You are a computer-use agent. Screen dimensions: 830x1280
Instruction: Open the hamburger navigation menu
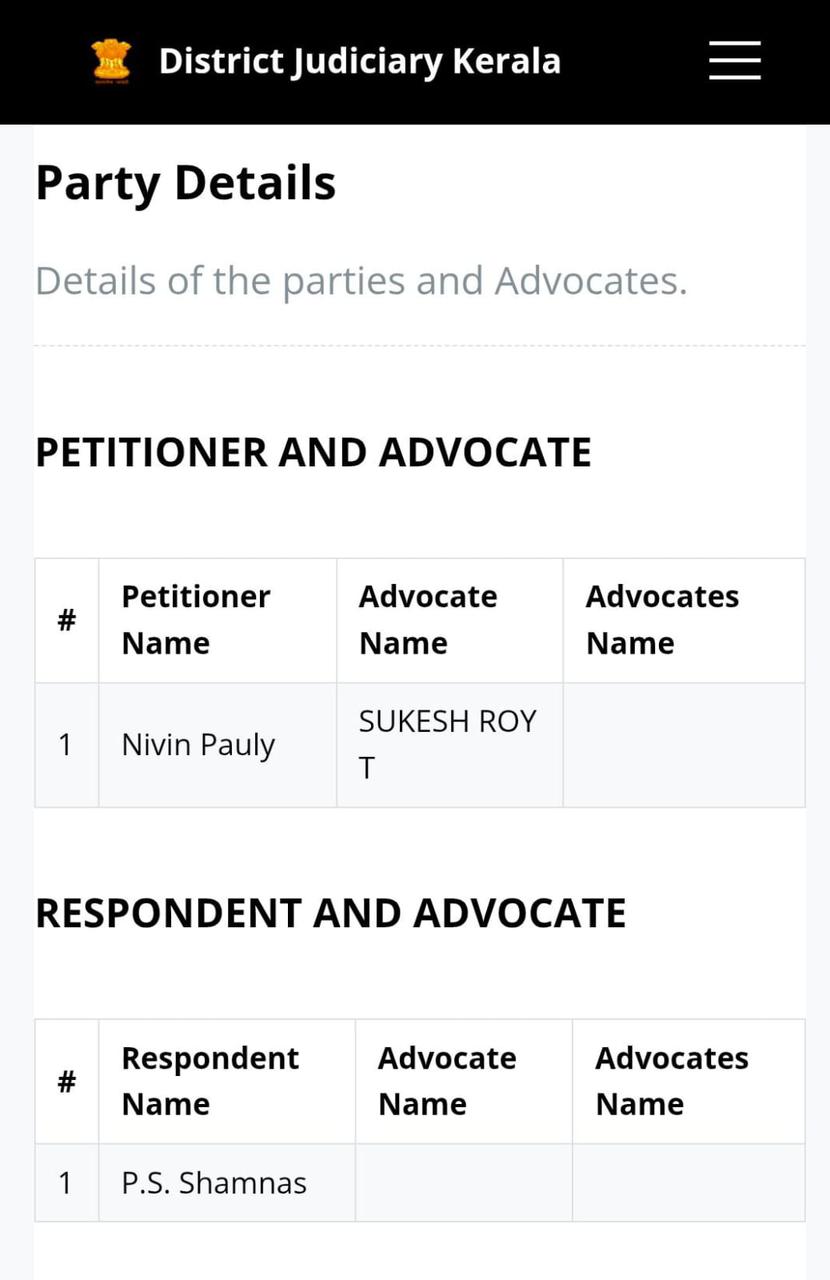(x=735, y=60)
